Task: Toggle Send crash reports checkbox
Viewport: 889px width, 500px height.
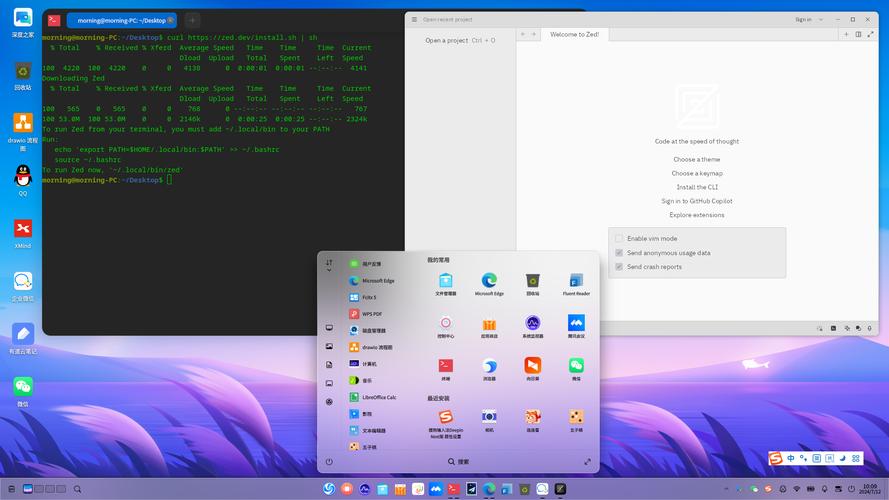Action: pos(619,266)
